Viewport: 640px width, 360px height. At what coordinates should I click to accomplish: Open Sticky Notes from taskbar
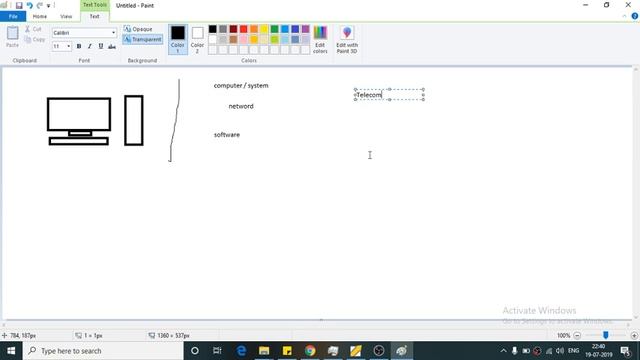[x=287, y=351]
